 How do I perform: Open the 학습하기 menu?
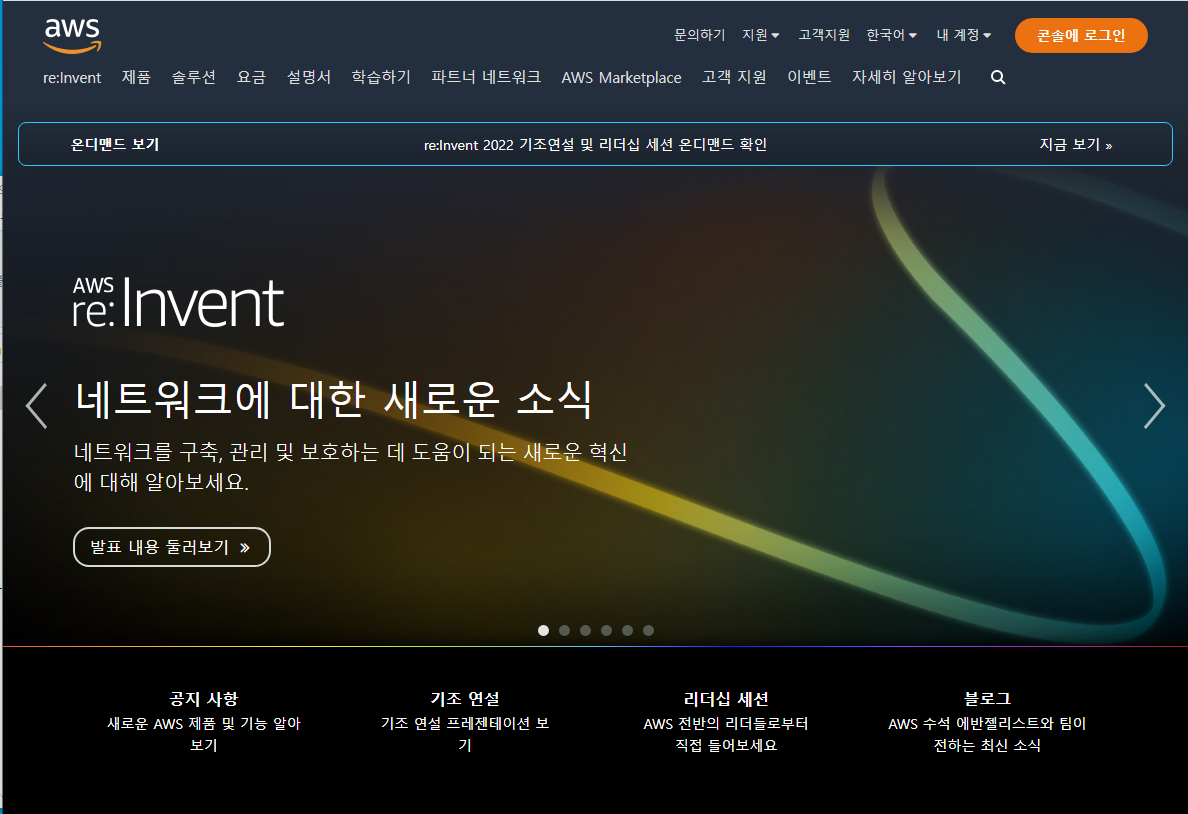(x=381, y=77)
